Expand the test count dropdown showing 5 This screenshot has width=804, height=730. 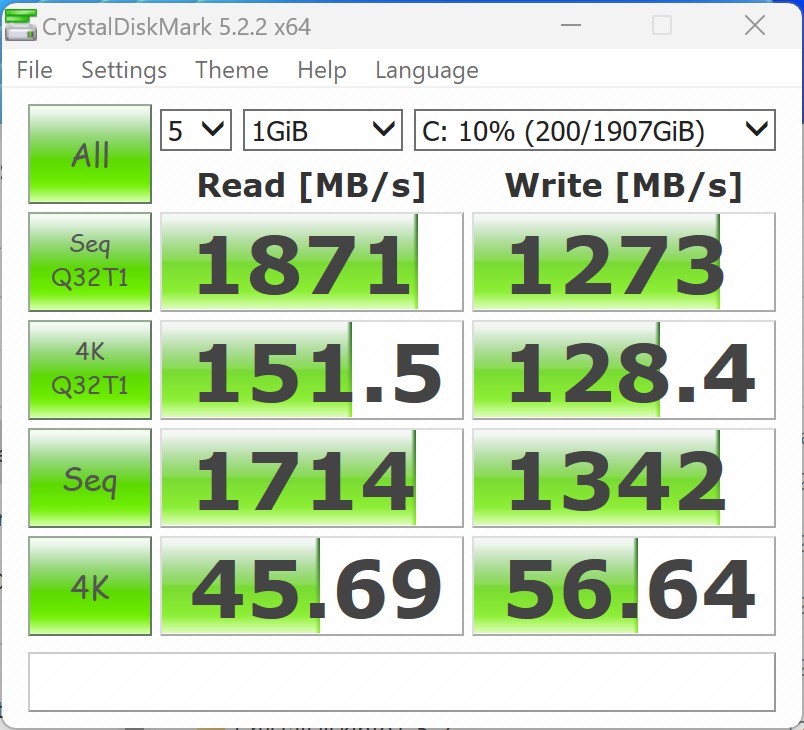click(196, 130)
